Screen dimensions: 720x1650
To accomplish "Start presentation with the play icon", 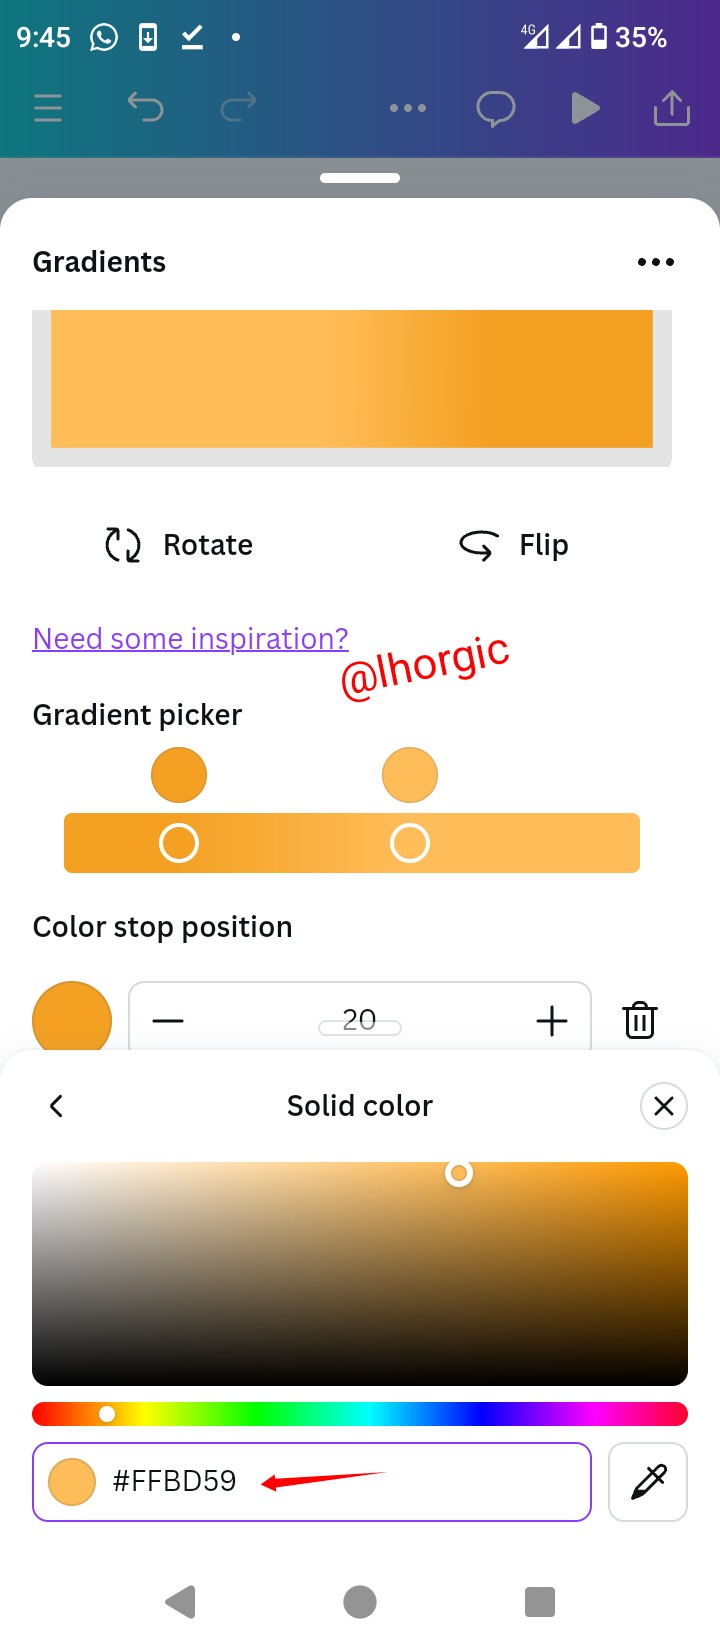I will coord(585,108).
